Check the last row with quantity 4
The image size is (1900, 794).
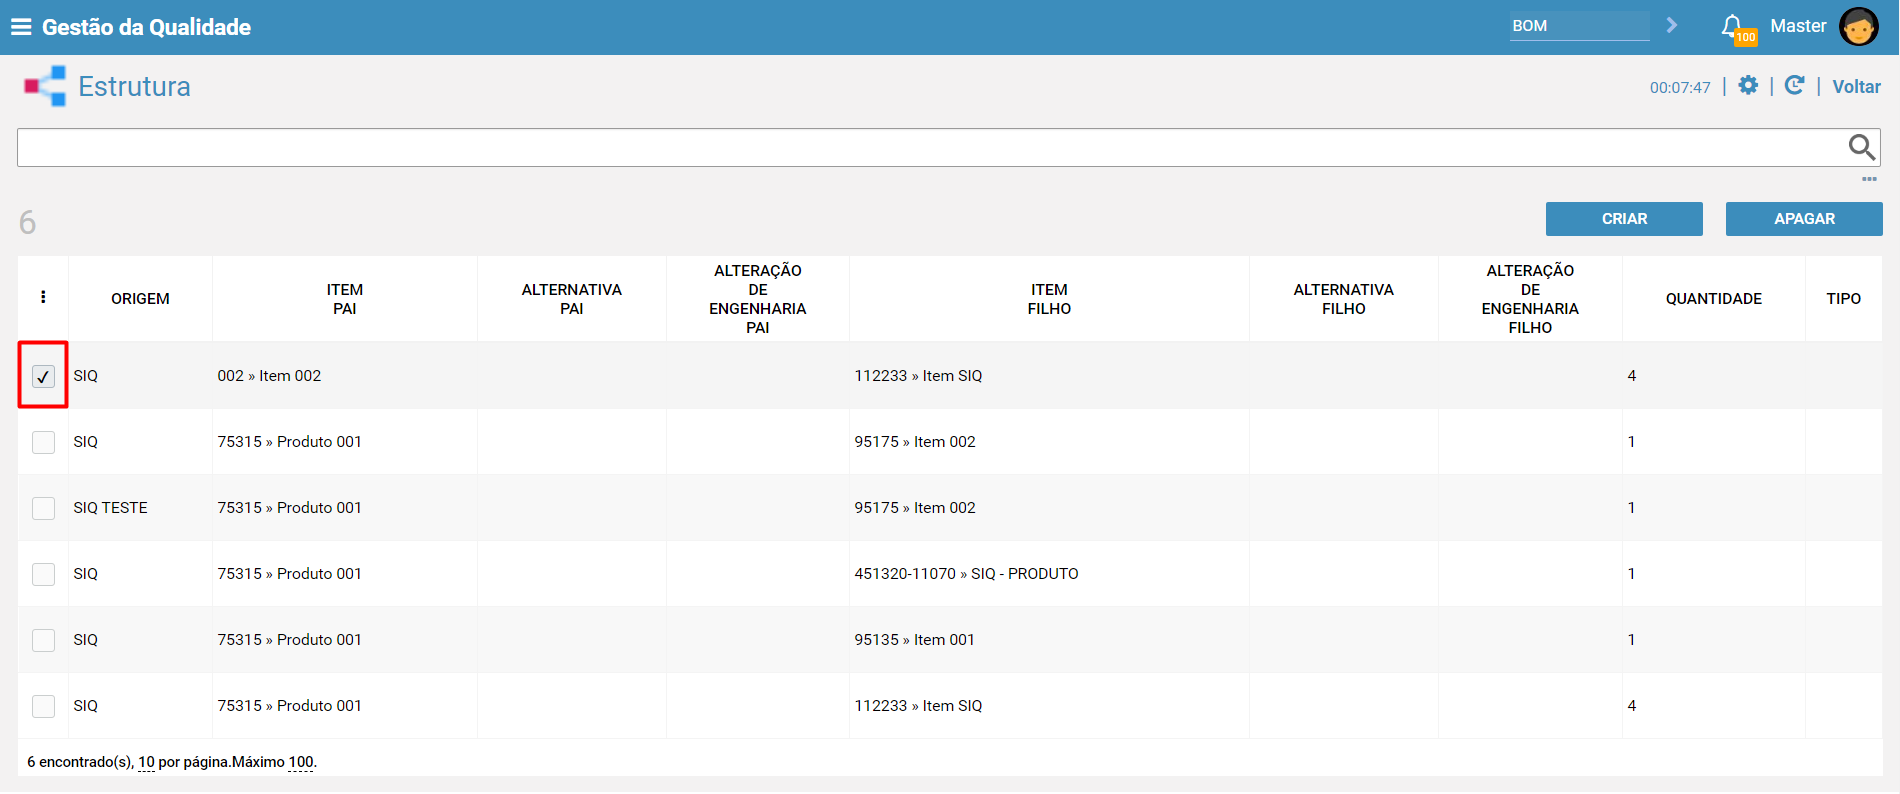click(43, 706)
